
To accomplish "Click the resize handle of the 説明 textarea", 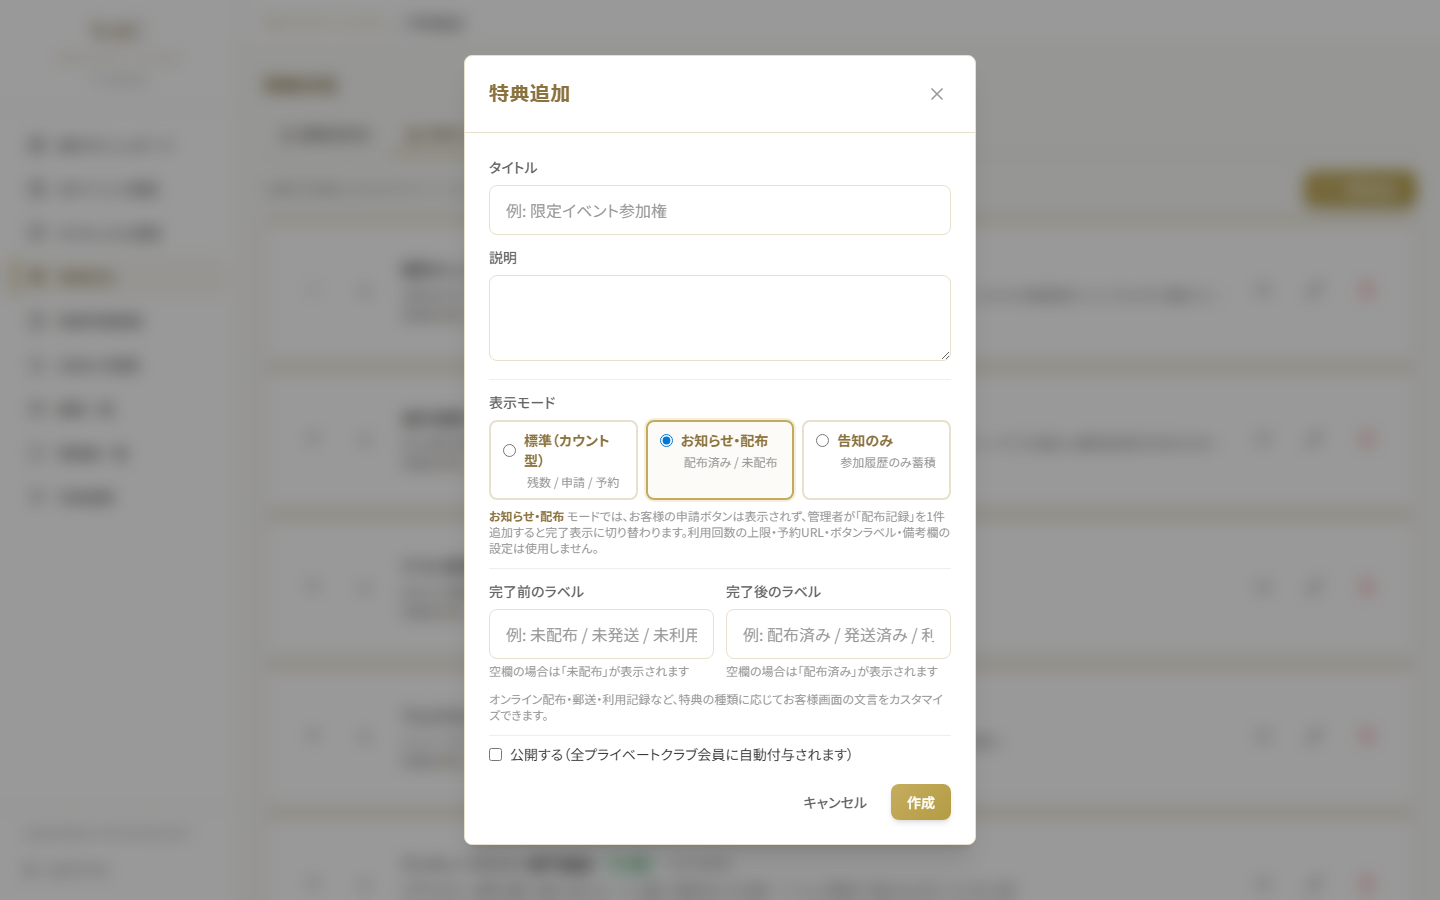I will tap(944, 354).
